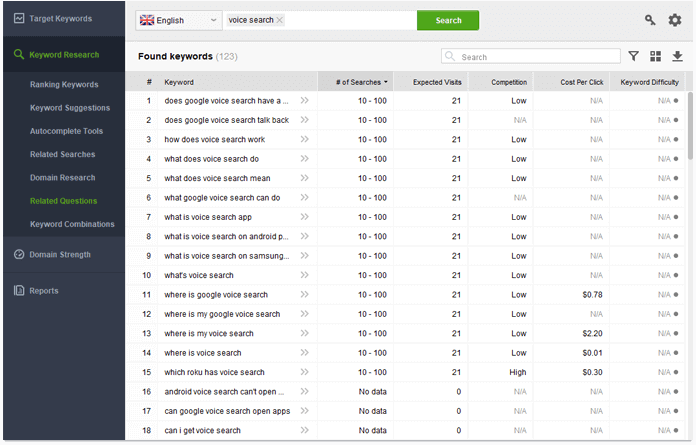
Task: Open Ranking Keywords in the sidebar
Action: pyautogui.click(x=64, y=85)
